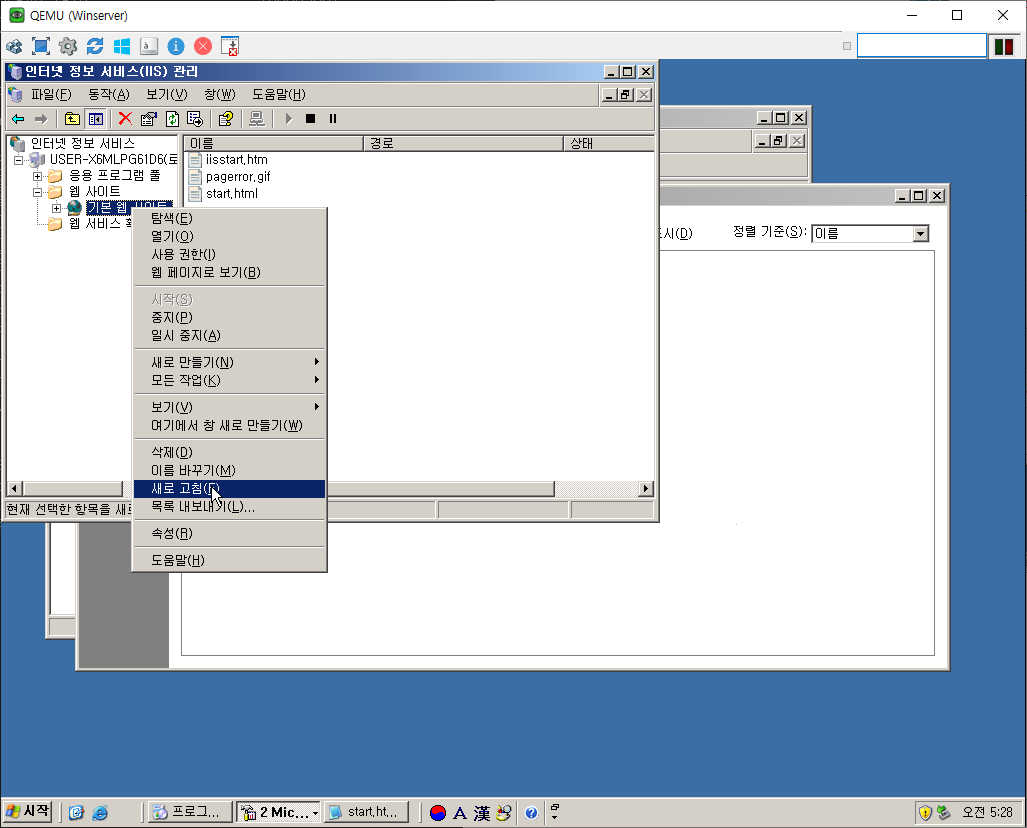Click QEMU window close-on-exit icon
Viewport: 1027px width, 828px height.
click(x=230, y=46)
